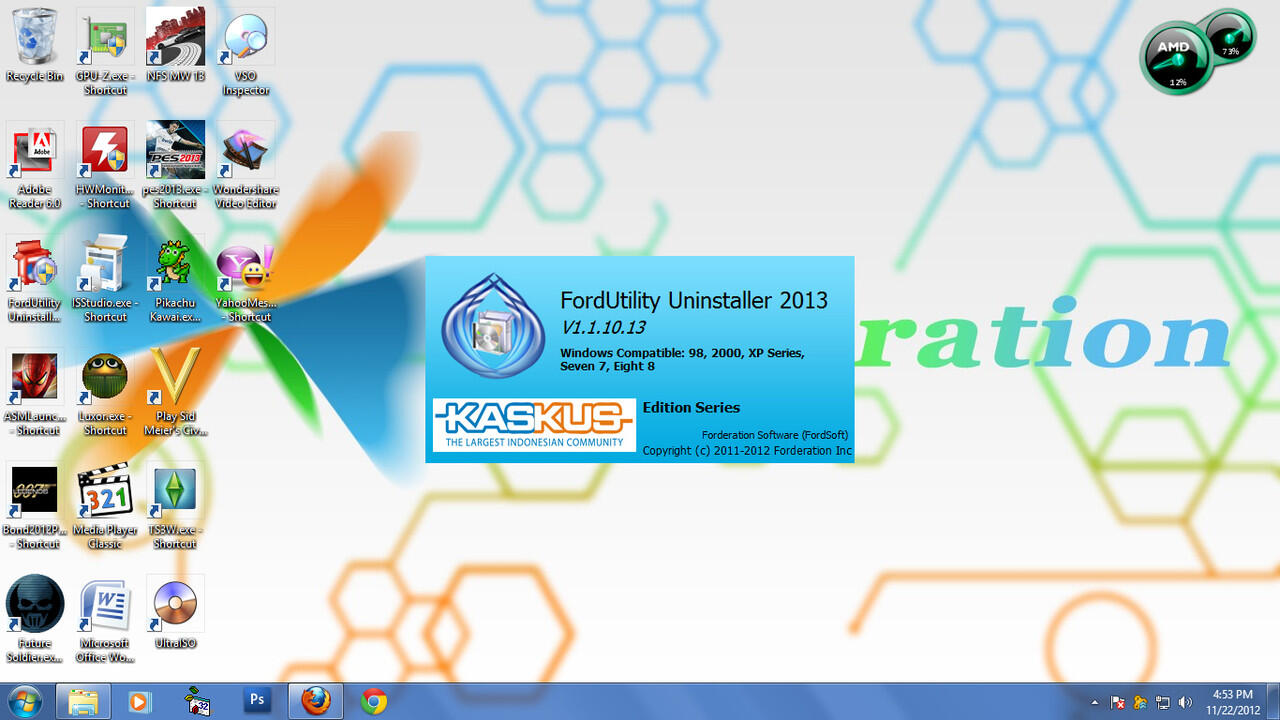Click the taskbar clock showing 4:53 PM
This screenshot has height=720, width=1280.
[1232, 701]
